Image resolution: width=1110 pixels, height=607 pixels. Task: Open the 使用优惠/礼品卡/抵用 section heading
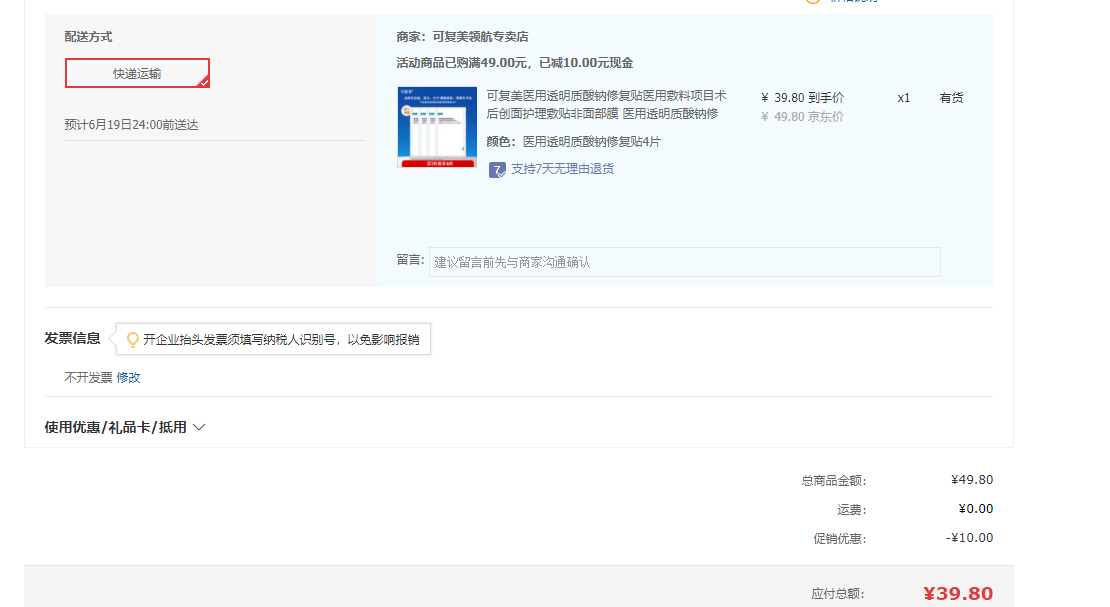115,427
